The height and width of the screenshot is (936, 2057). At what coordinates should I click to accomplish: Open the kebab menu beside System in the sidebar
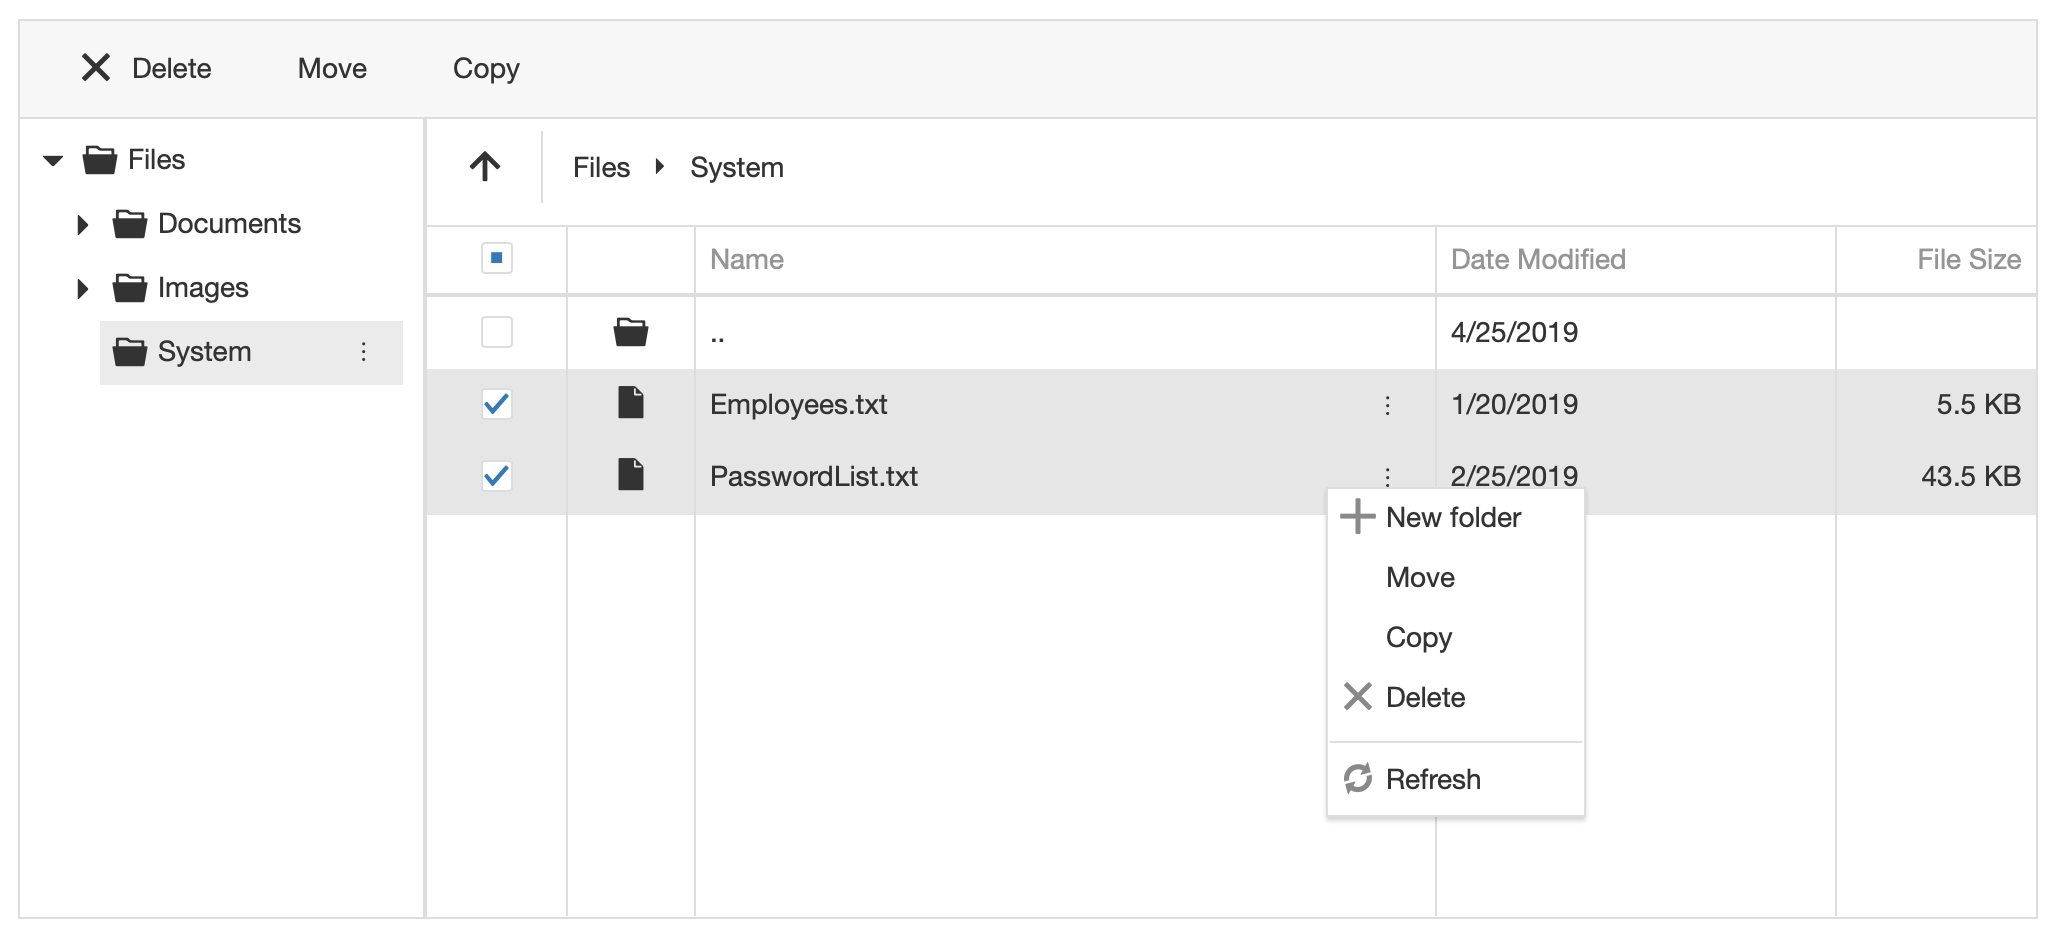[364, 352]
